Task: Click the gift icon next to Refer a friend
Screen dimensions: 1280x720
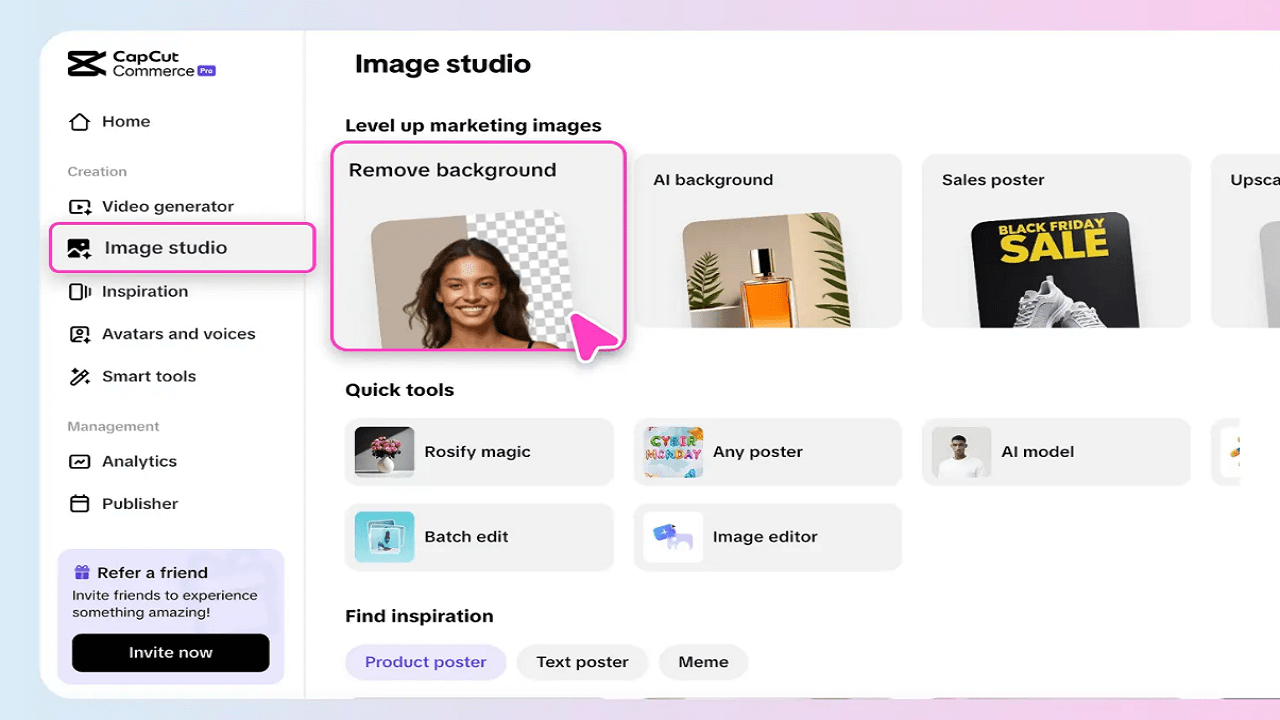Action: tap(84, 572)
